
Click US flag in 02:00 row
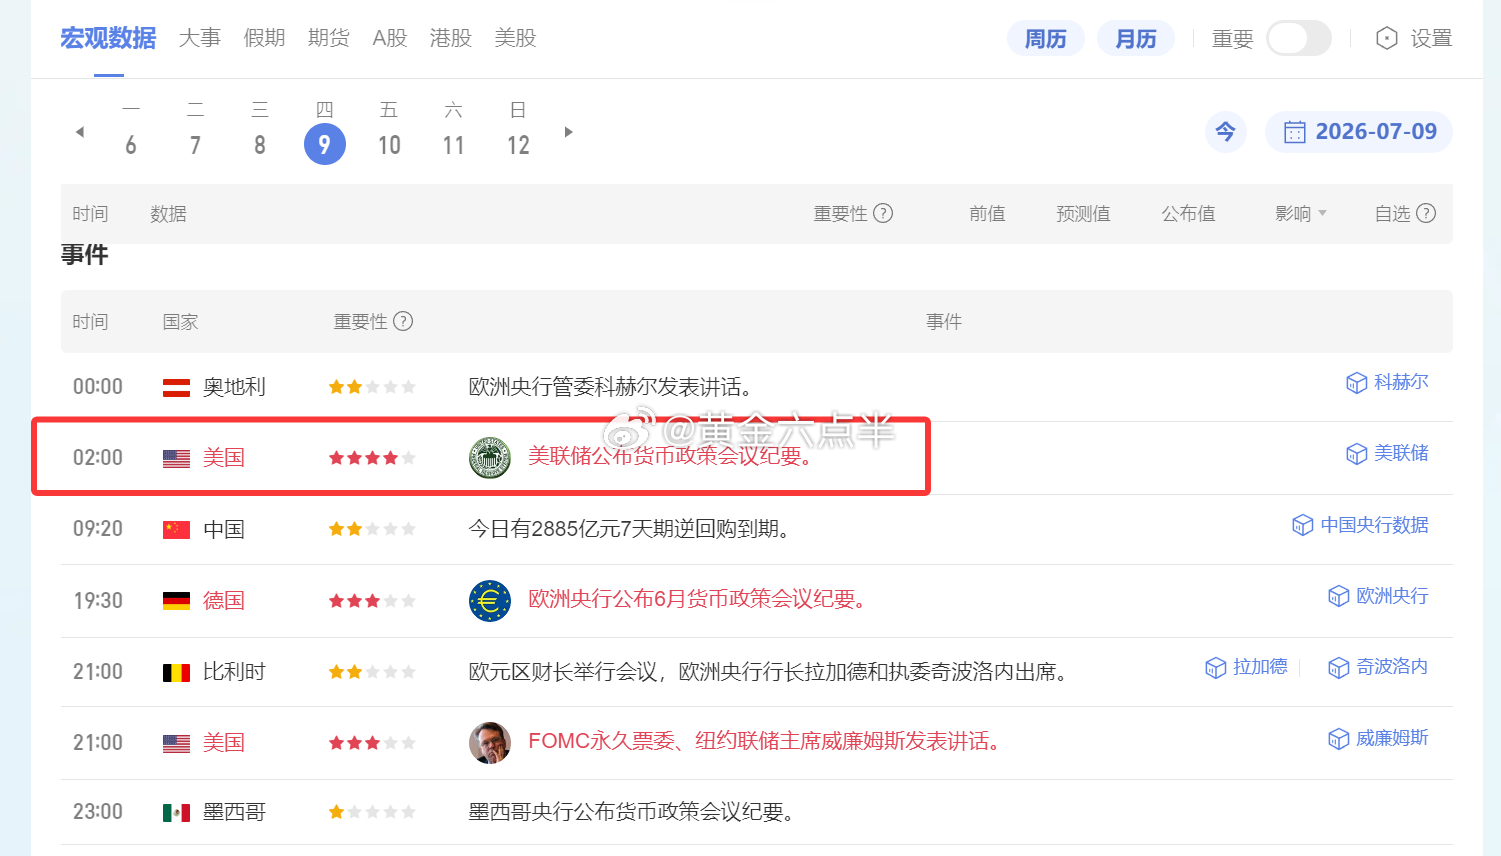click(x=176, y=459)
